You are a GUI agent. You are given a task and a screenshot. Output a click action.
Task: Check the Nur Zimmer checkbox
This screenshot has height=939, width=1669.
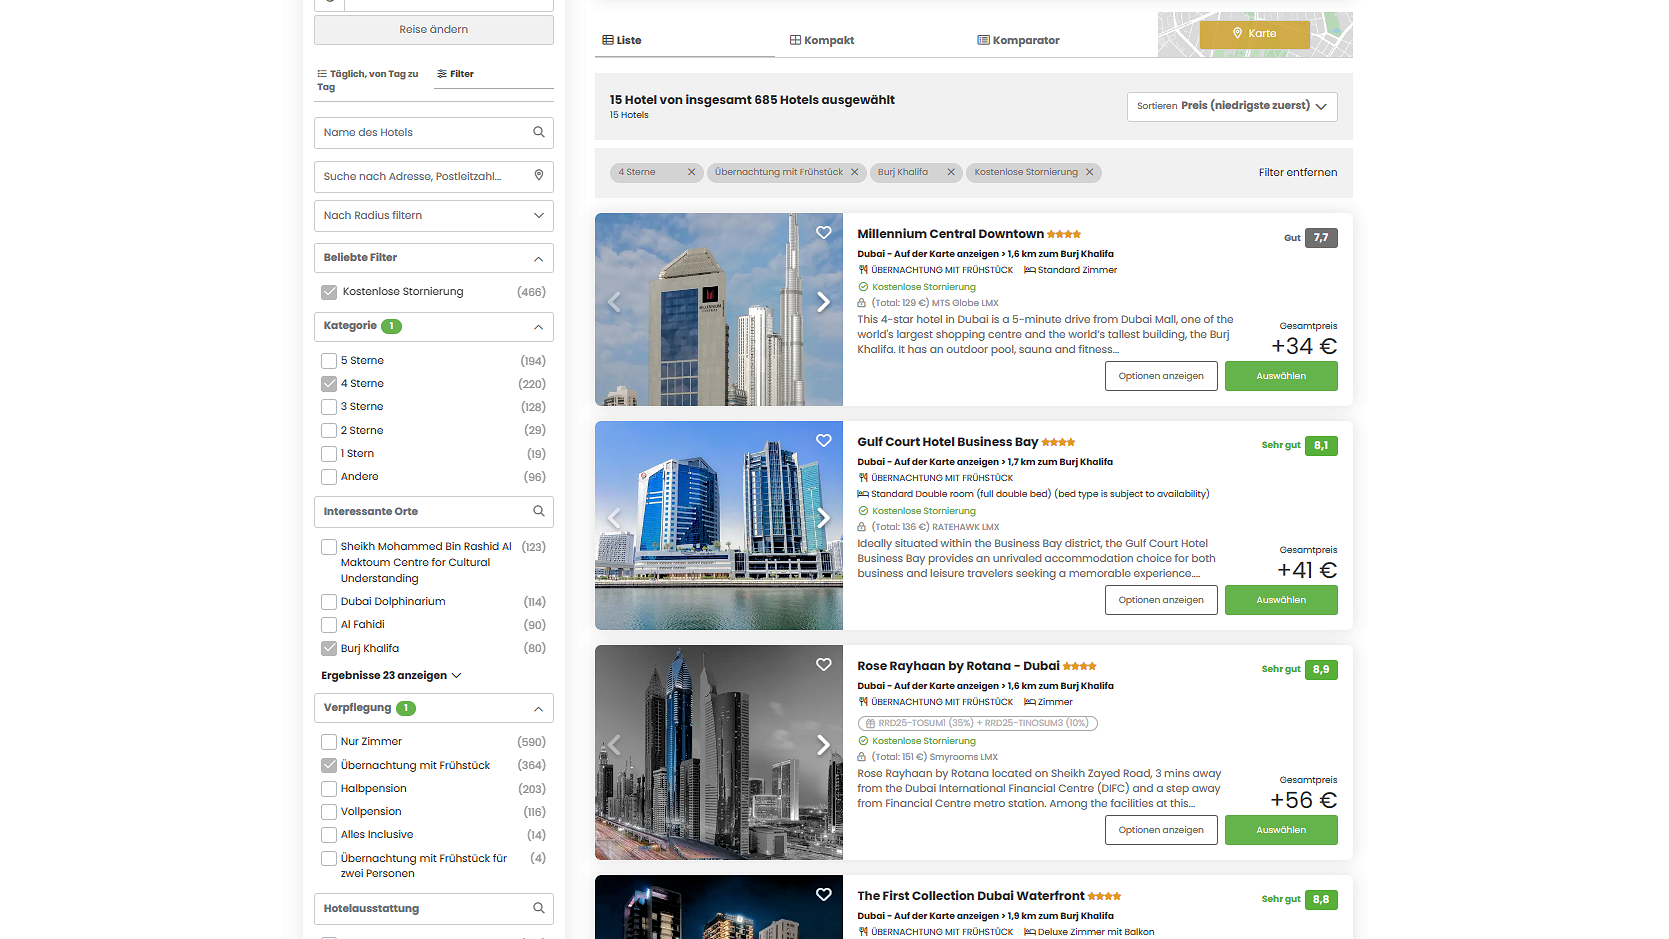pos(329,742)
